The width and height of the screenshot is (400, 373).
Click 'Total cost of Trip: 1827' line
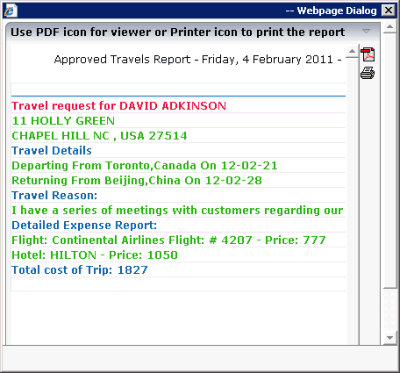(80, 270)
